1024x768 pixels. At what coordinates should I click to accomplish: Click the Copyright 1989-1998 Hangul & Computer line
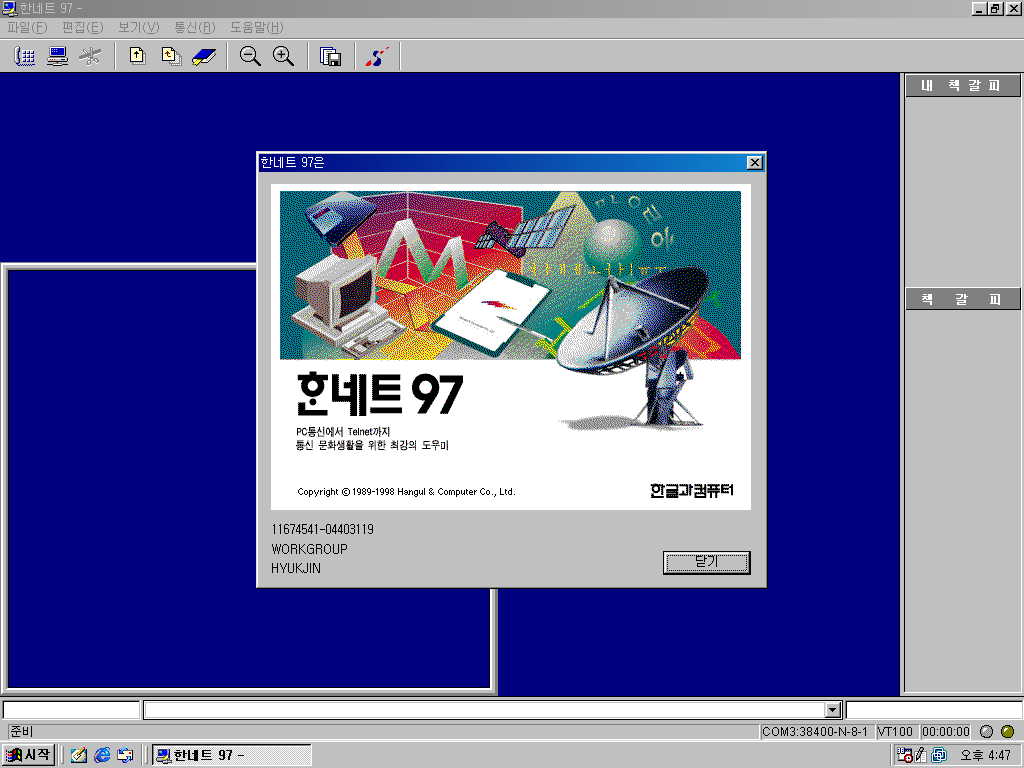(406, 492)
